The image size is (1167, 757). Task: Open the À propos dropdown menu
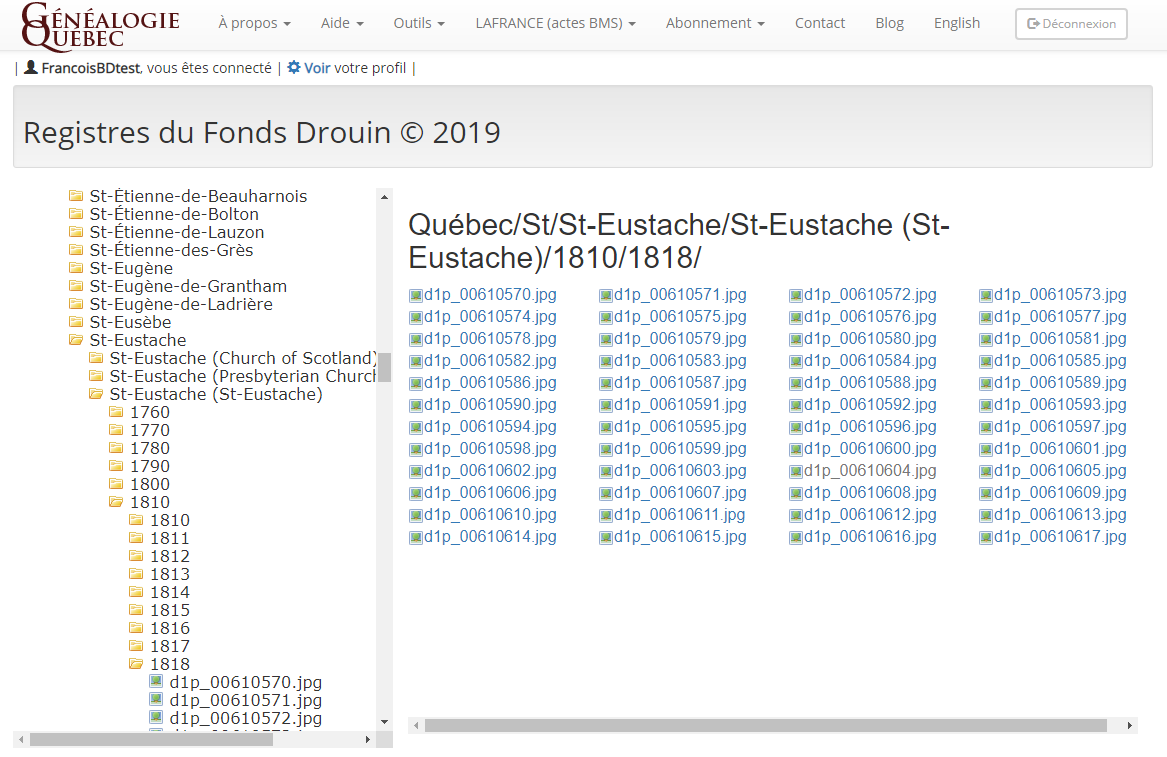(x=254, y=23)
